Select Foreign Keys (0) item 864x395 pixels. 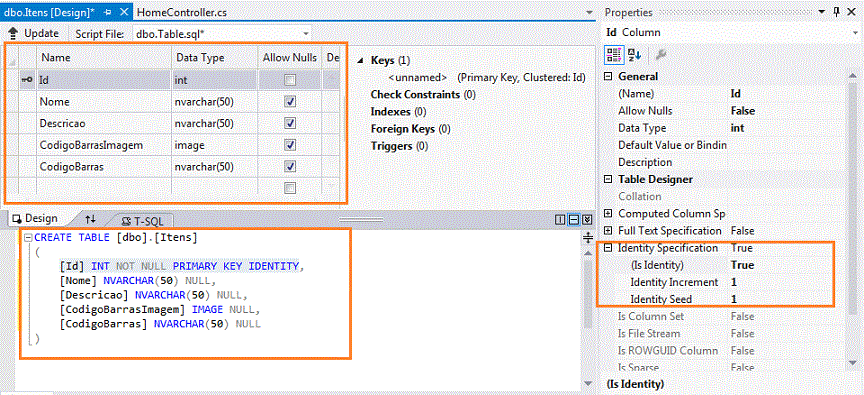(x=411, y=129)
